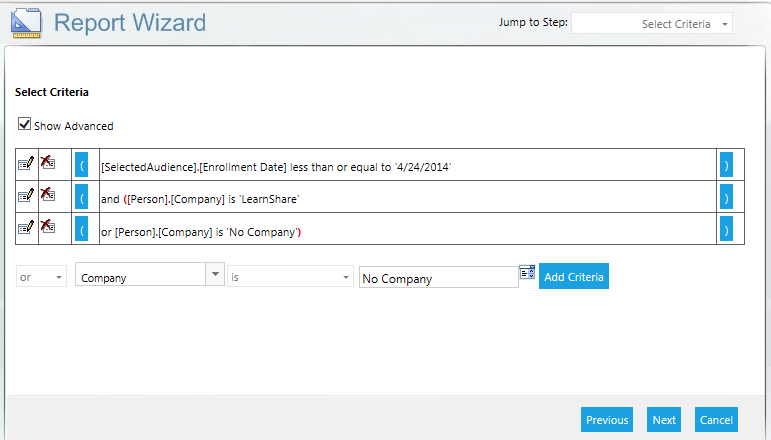Click the No Company value input field
The image size is (771, 440).
pos(438,278)
